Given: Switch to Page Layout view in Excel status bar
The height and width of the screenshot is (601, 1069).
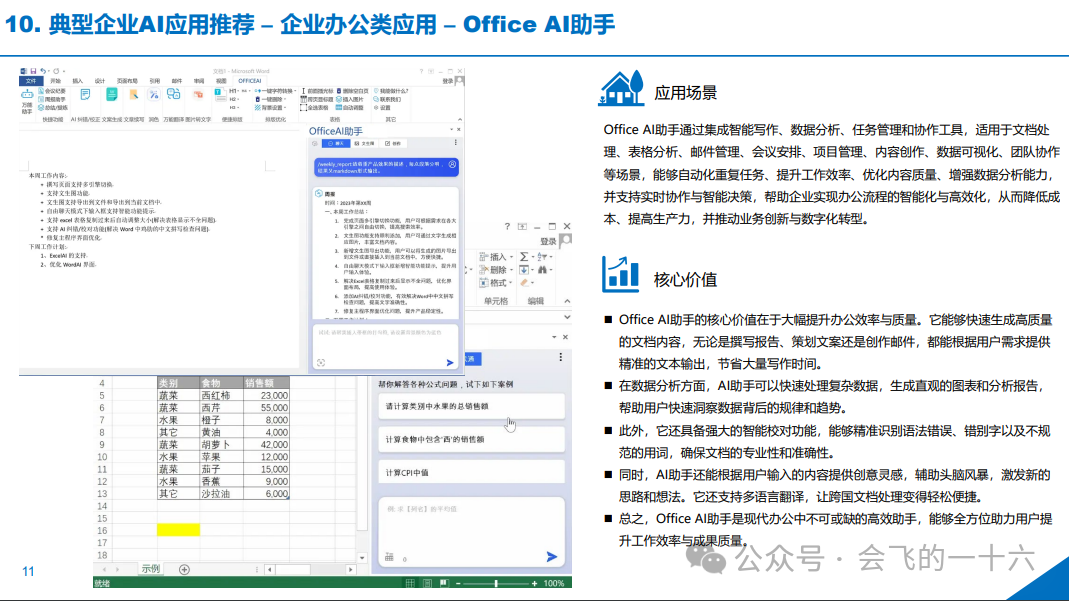Looking at the screenshot, I should tap(427, 583).
